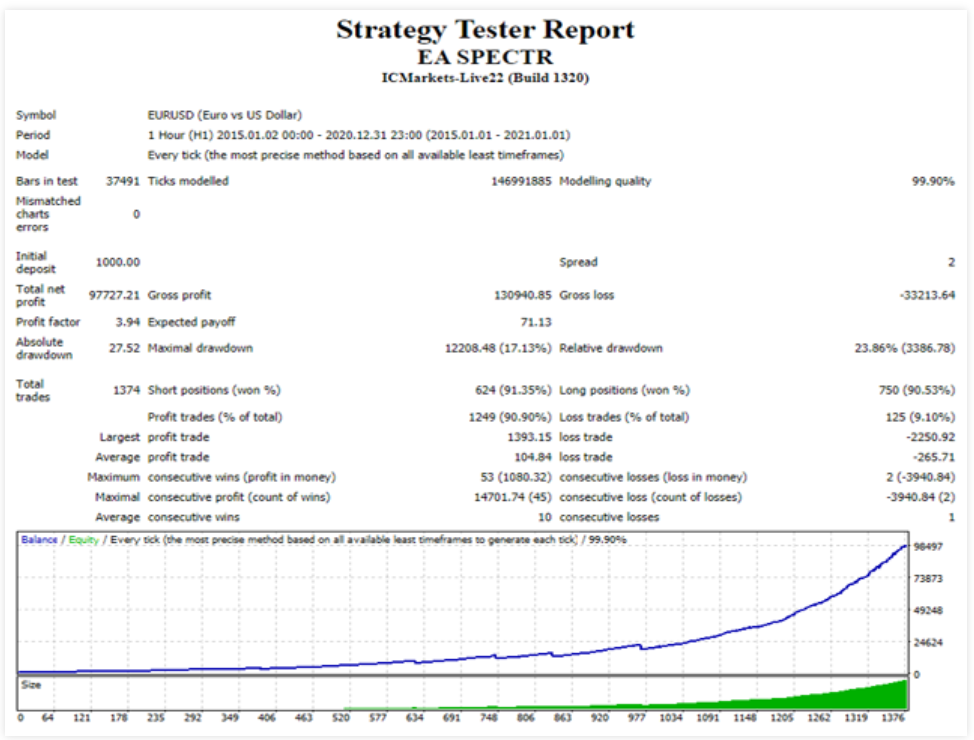Screen dimensions: 974x740
Task: Click the Ticks modelled value 146991885
Action: point(521,181)
